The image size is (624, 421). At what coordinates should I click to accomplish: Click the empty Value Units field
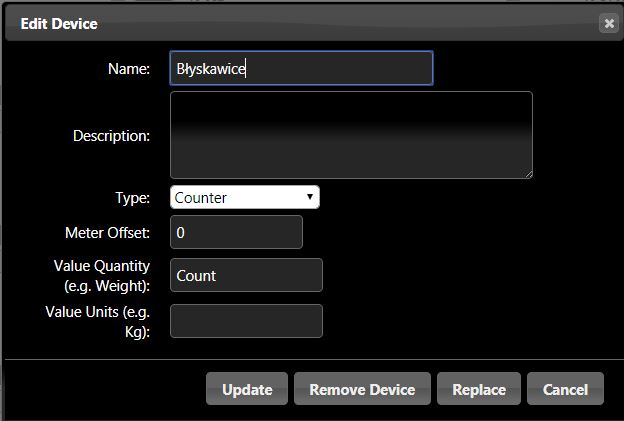click(x=246, y=321)
